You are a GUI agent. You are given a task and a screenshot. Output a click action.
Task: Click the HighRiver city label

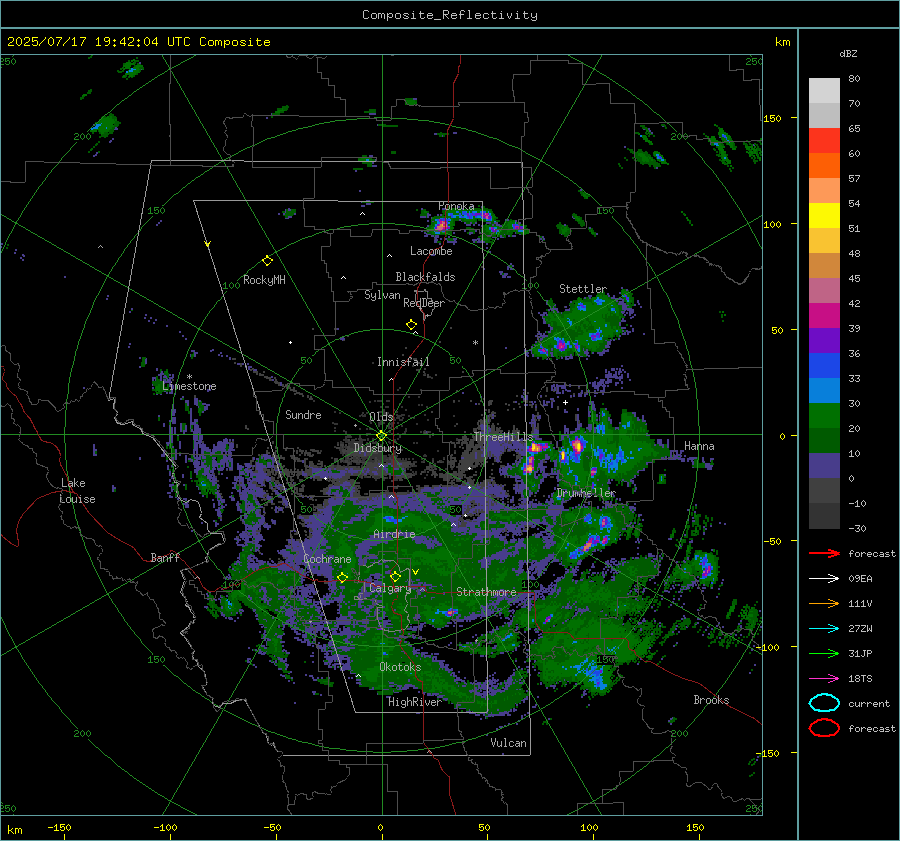pyautogui.click(x=415, y=702)
